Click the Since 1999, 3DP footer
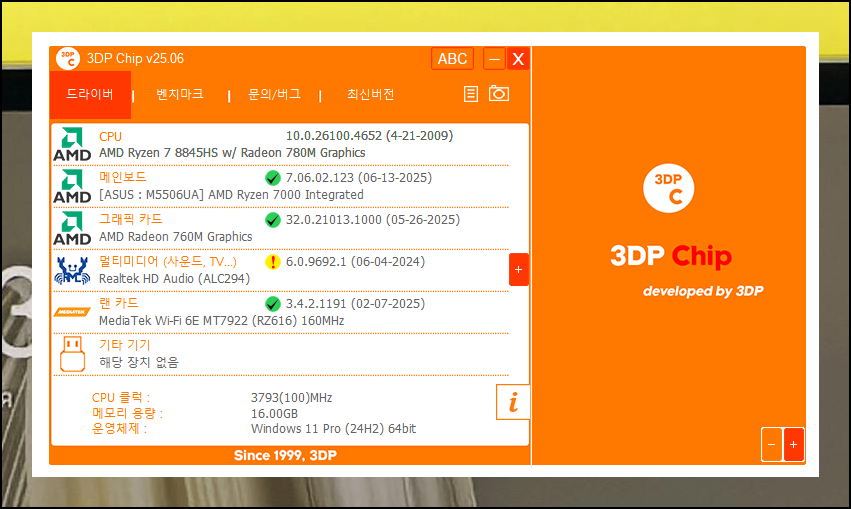 coord(285,455)
